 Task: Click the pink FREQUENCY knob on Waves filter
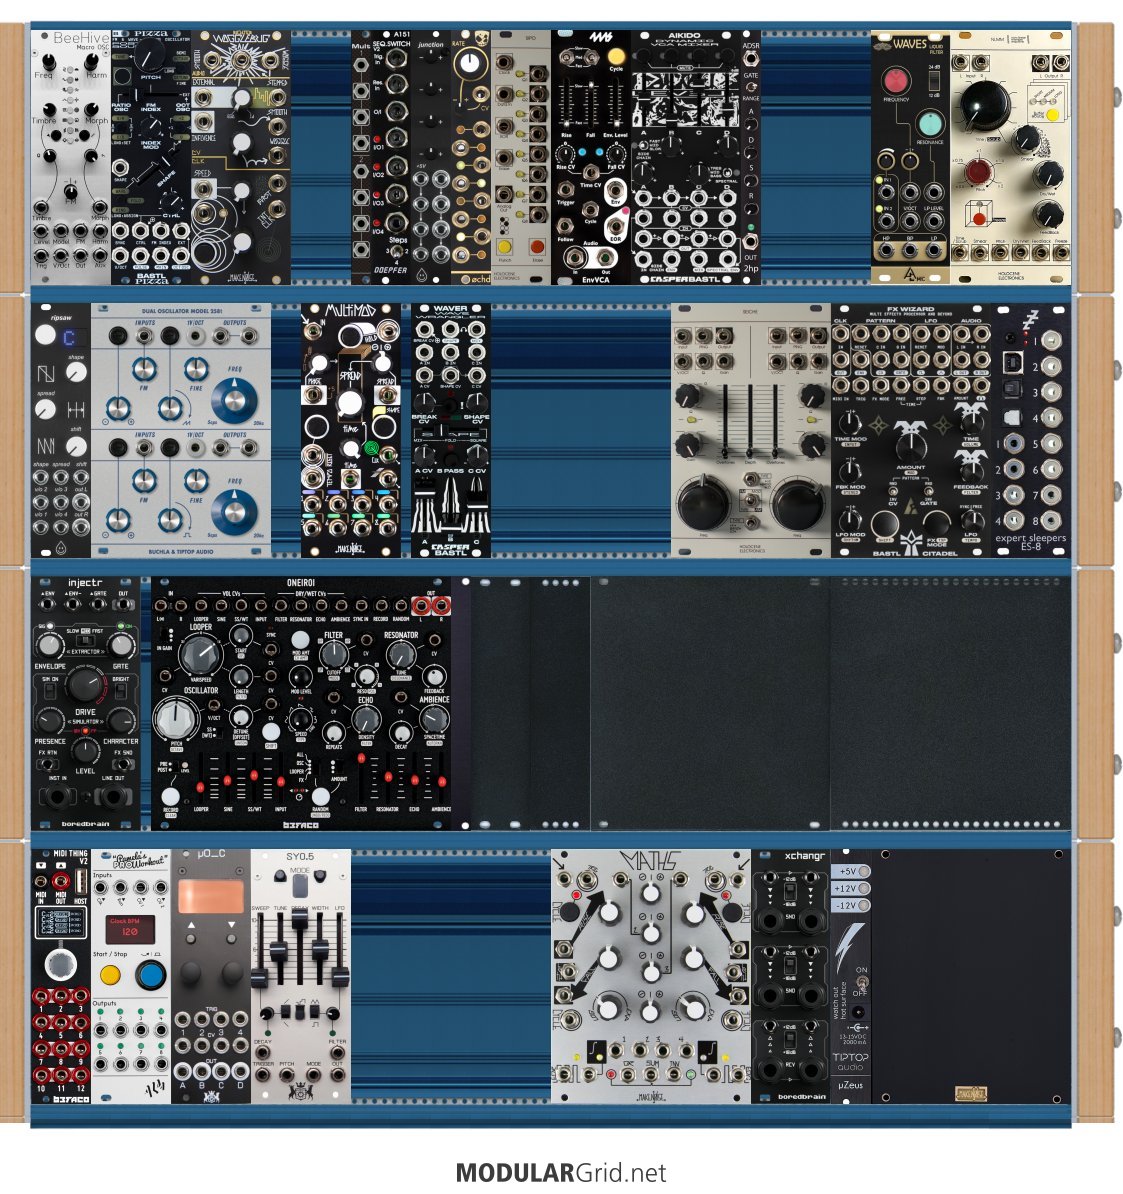click(x=896, y=81)
